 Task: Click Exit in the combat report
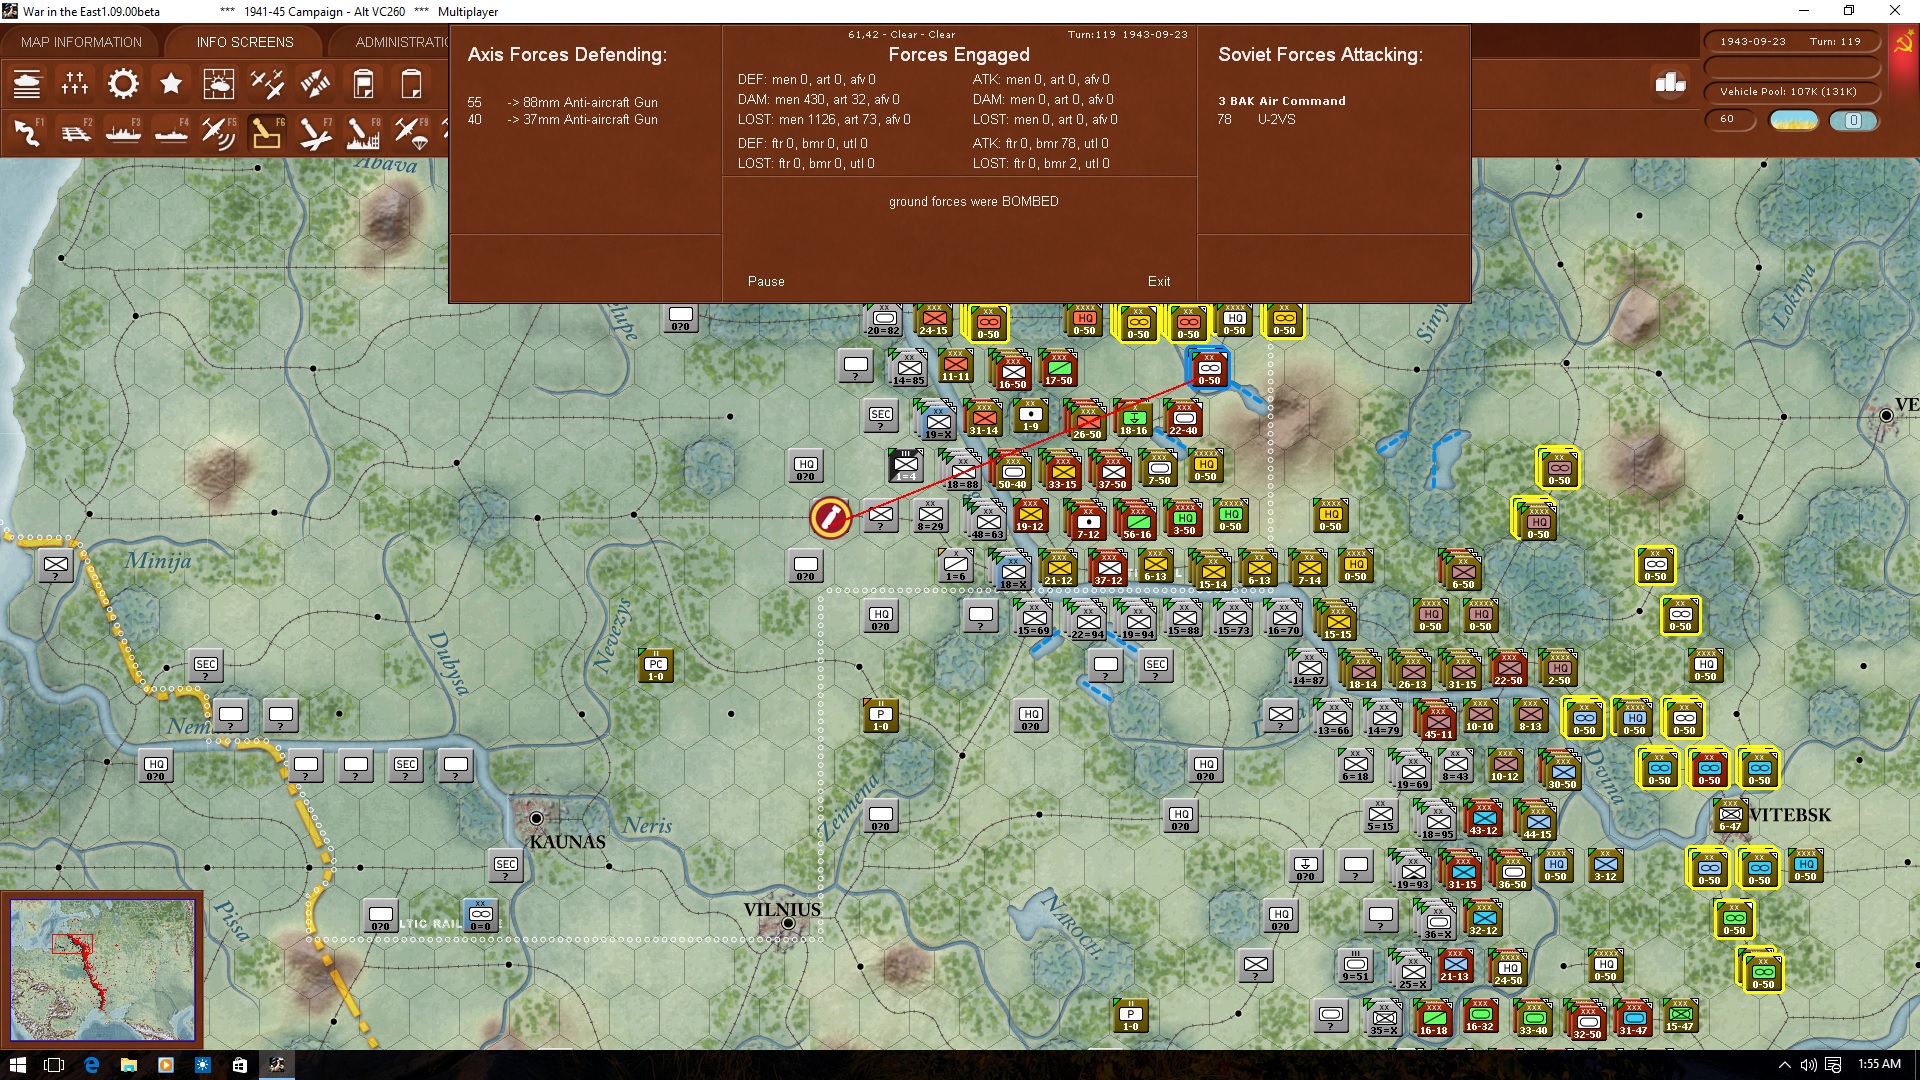1159,282
